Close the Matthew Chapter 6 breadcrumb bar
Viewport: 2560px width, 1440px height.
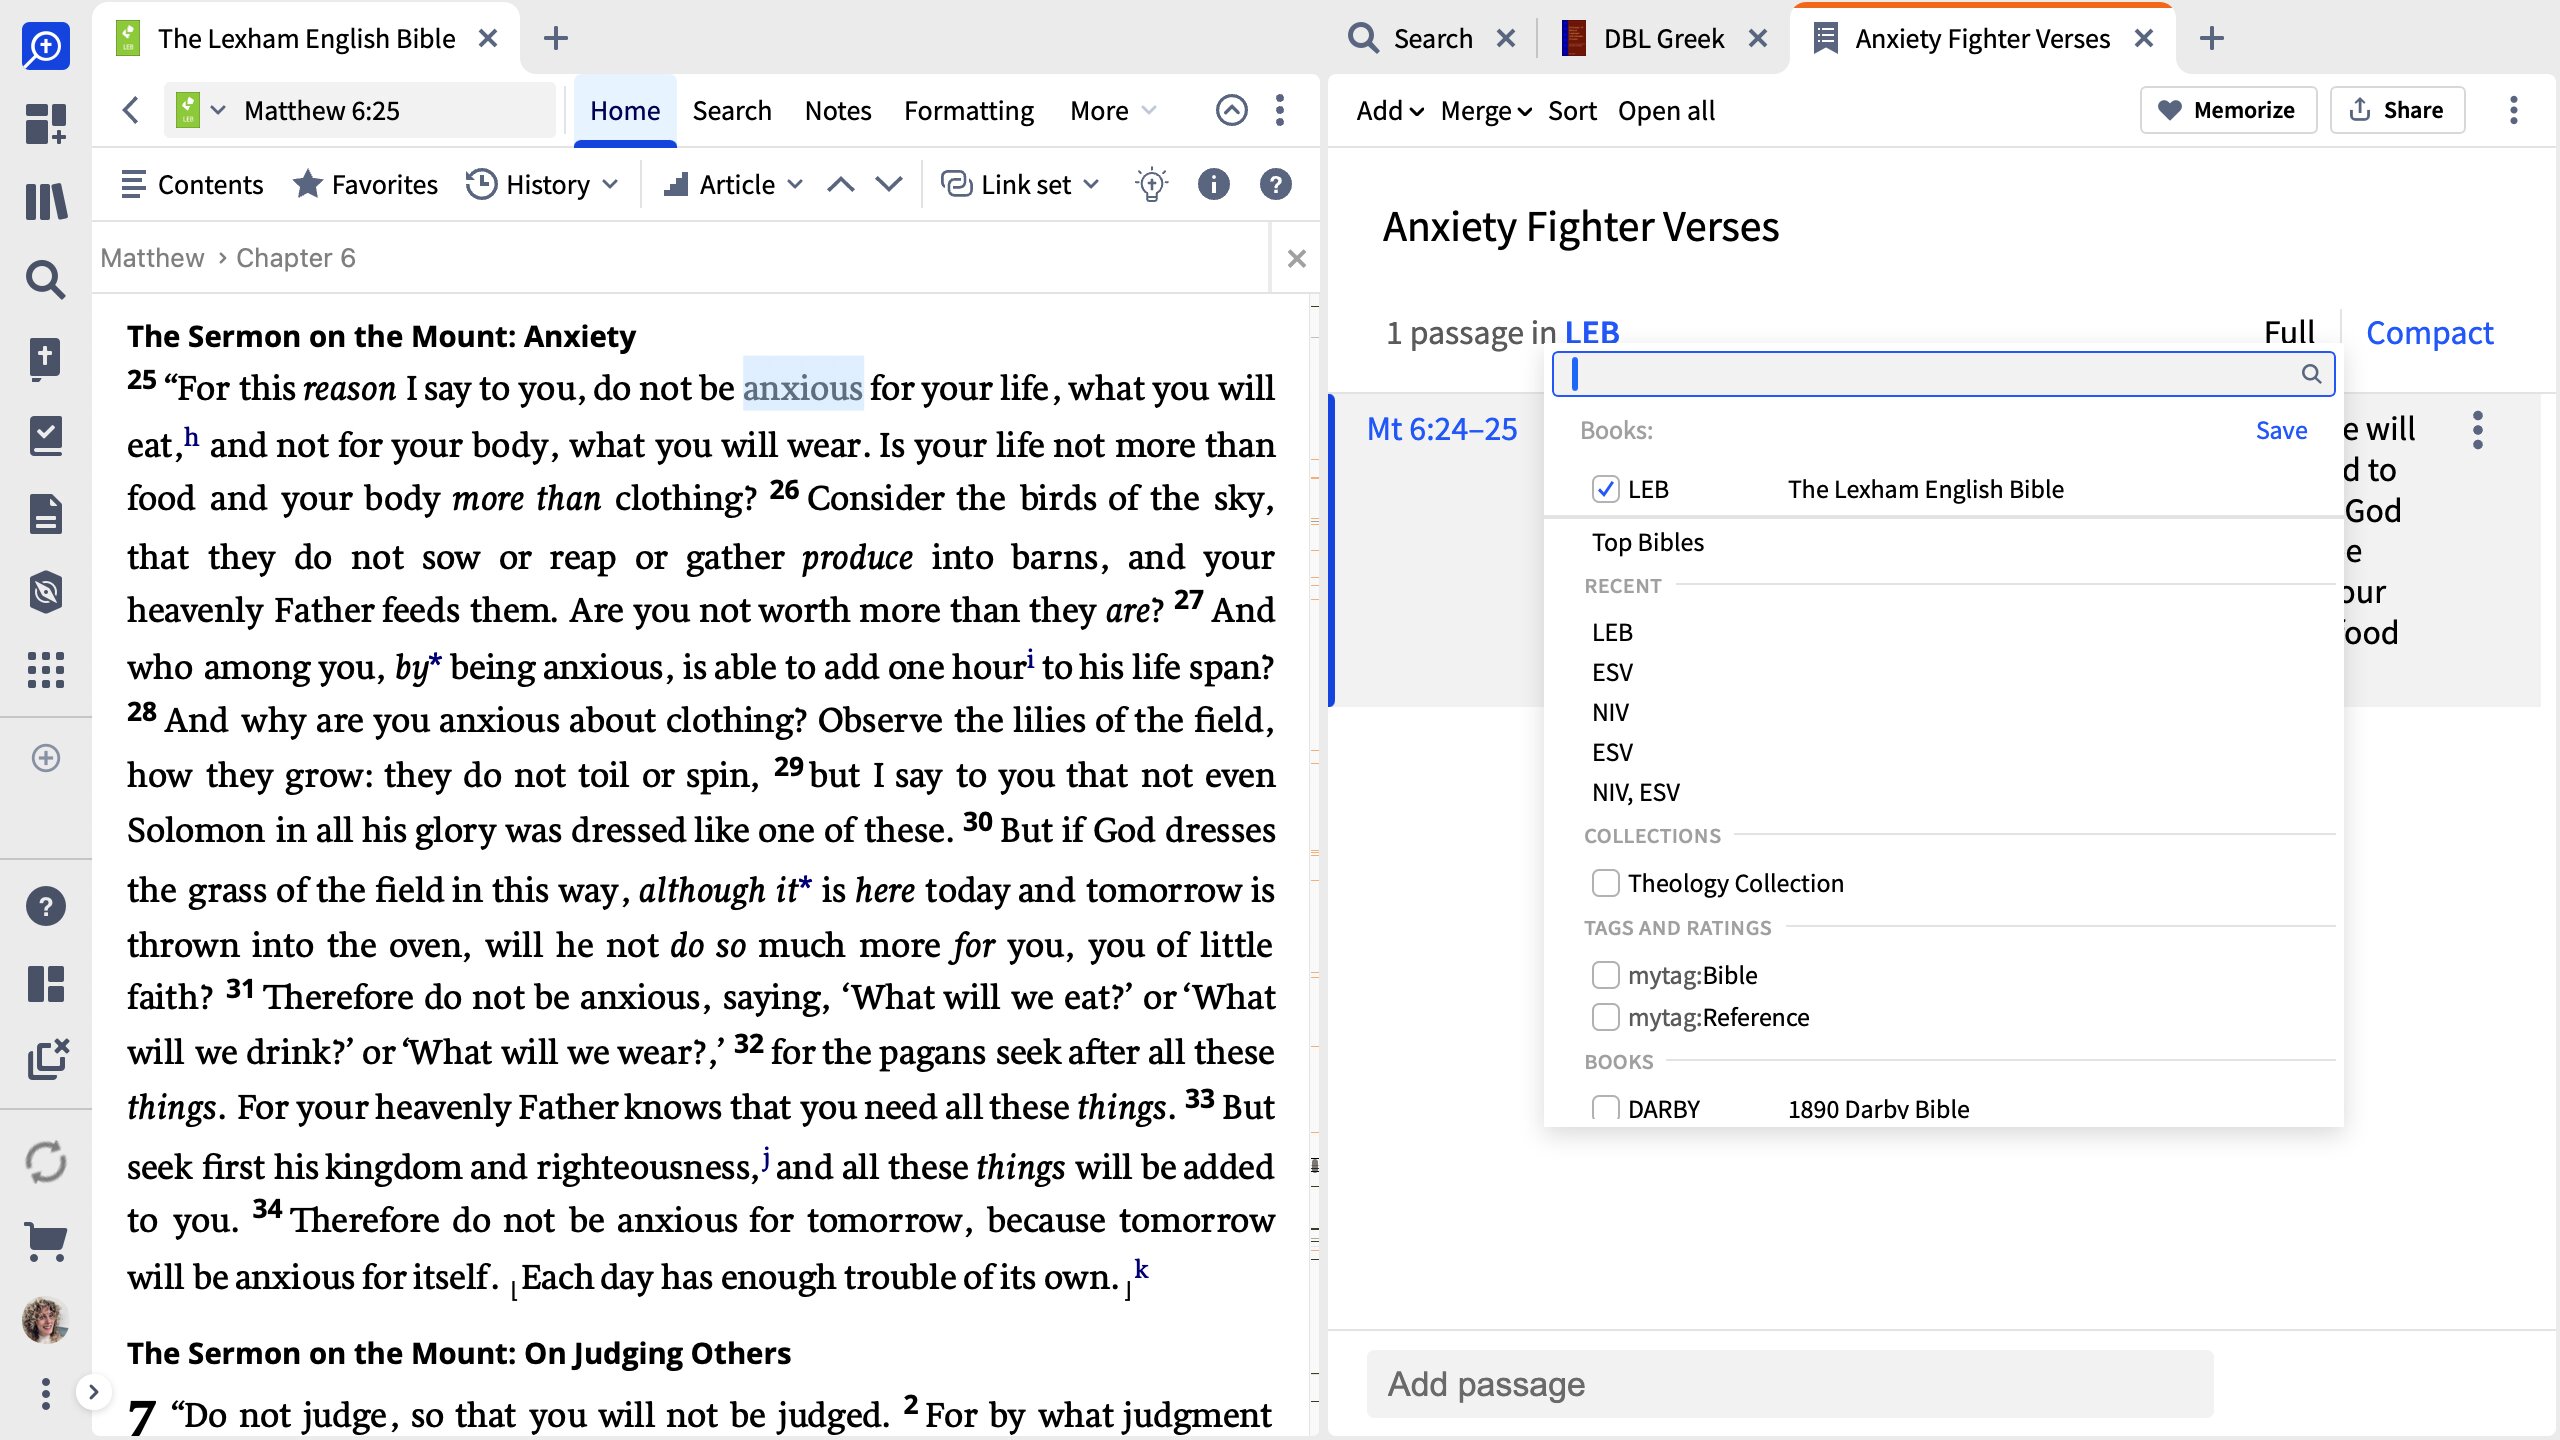pyautogui.click(x=1297, y=259)
